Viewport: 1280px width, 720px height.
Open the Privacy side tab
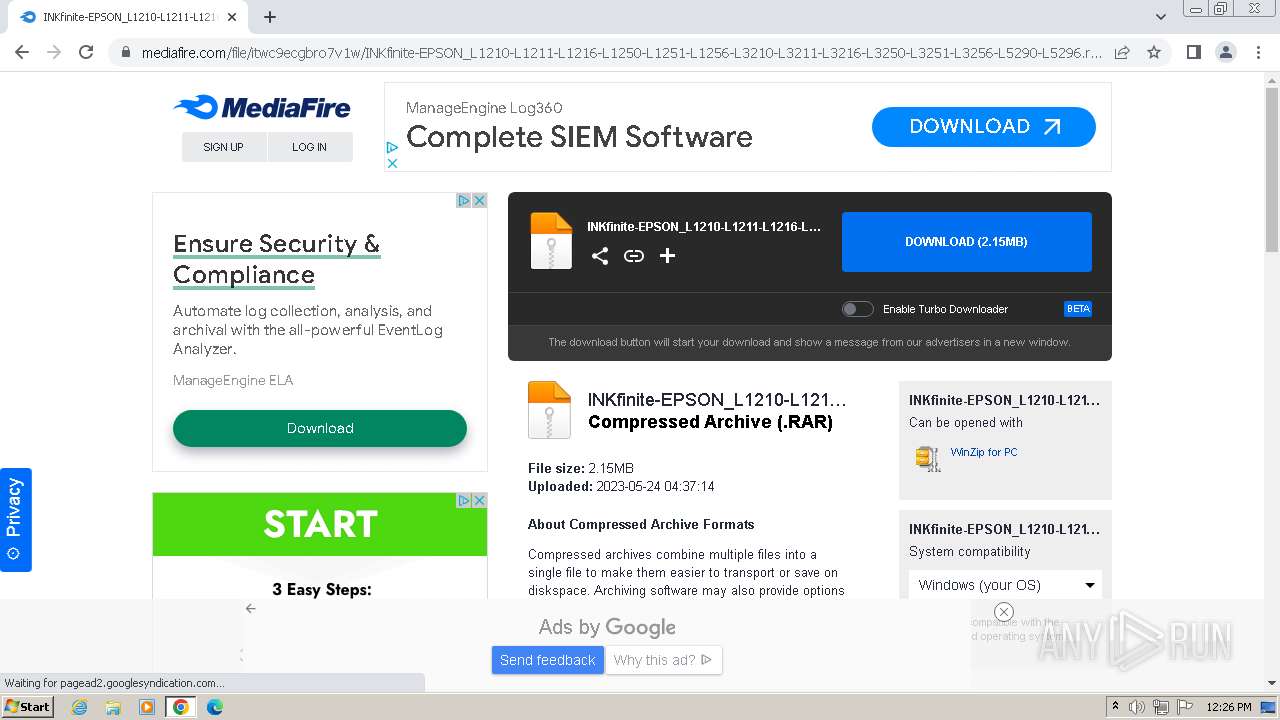click(15, 520)
